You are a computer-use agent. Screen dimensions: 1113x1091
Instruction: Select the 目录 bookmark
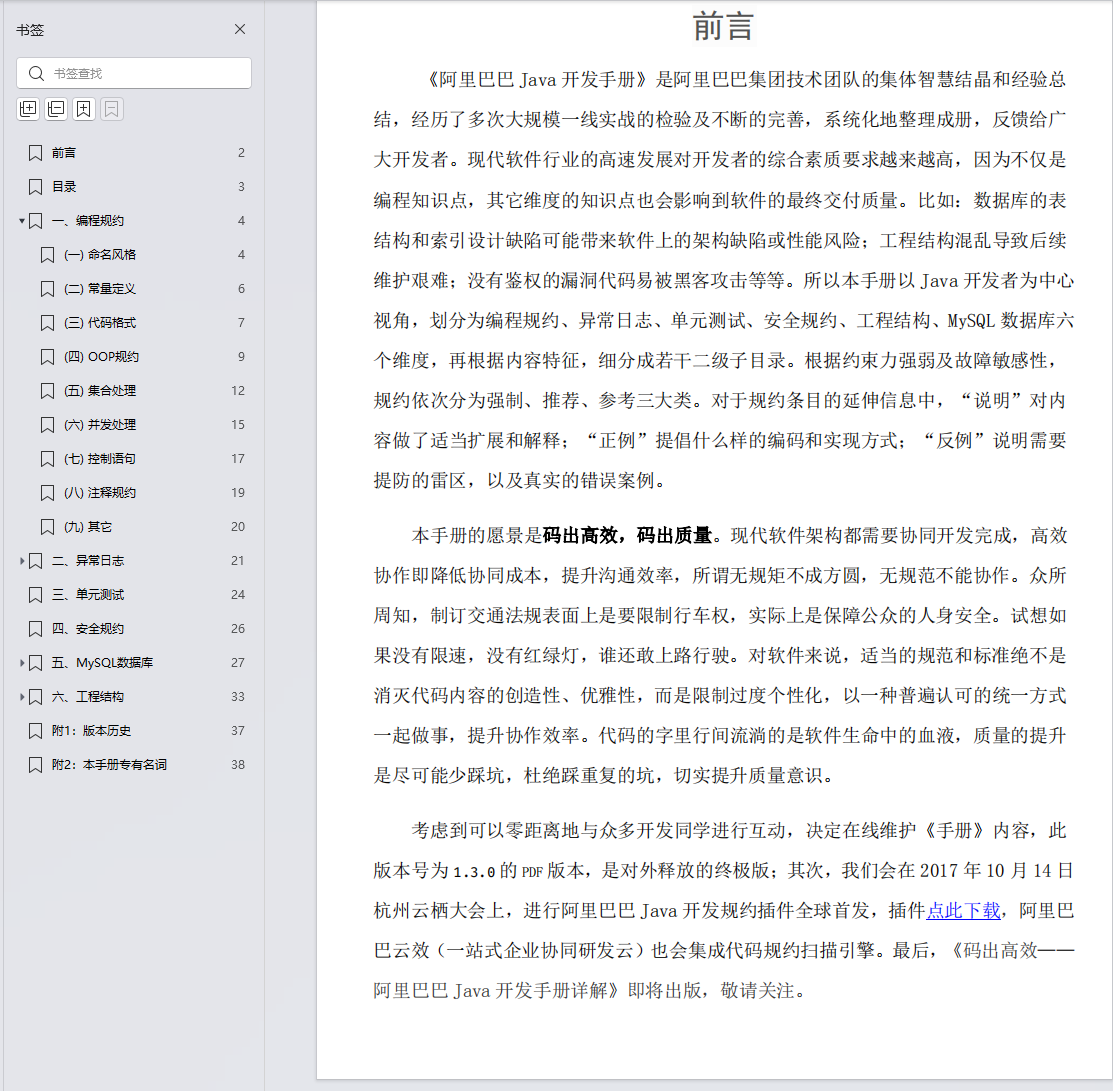65,186
